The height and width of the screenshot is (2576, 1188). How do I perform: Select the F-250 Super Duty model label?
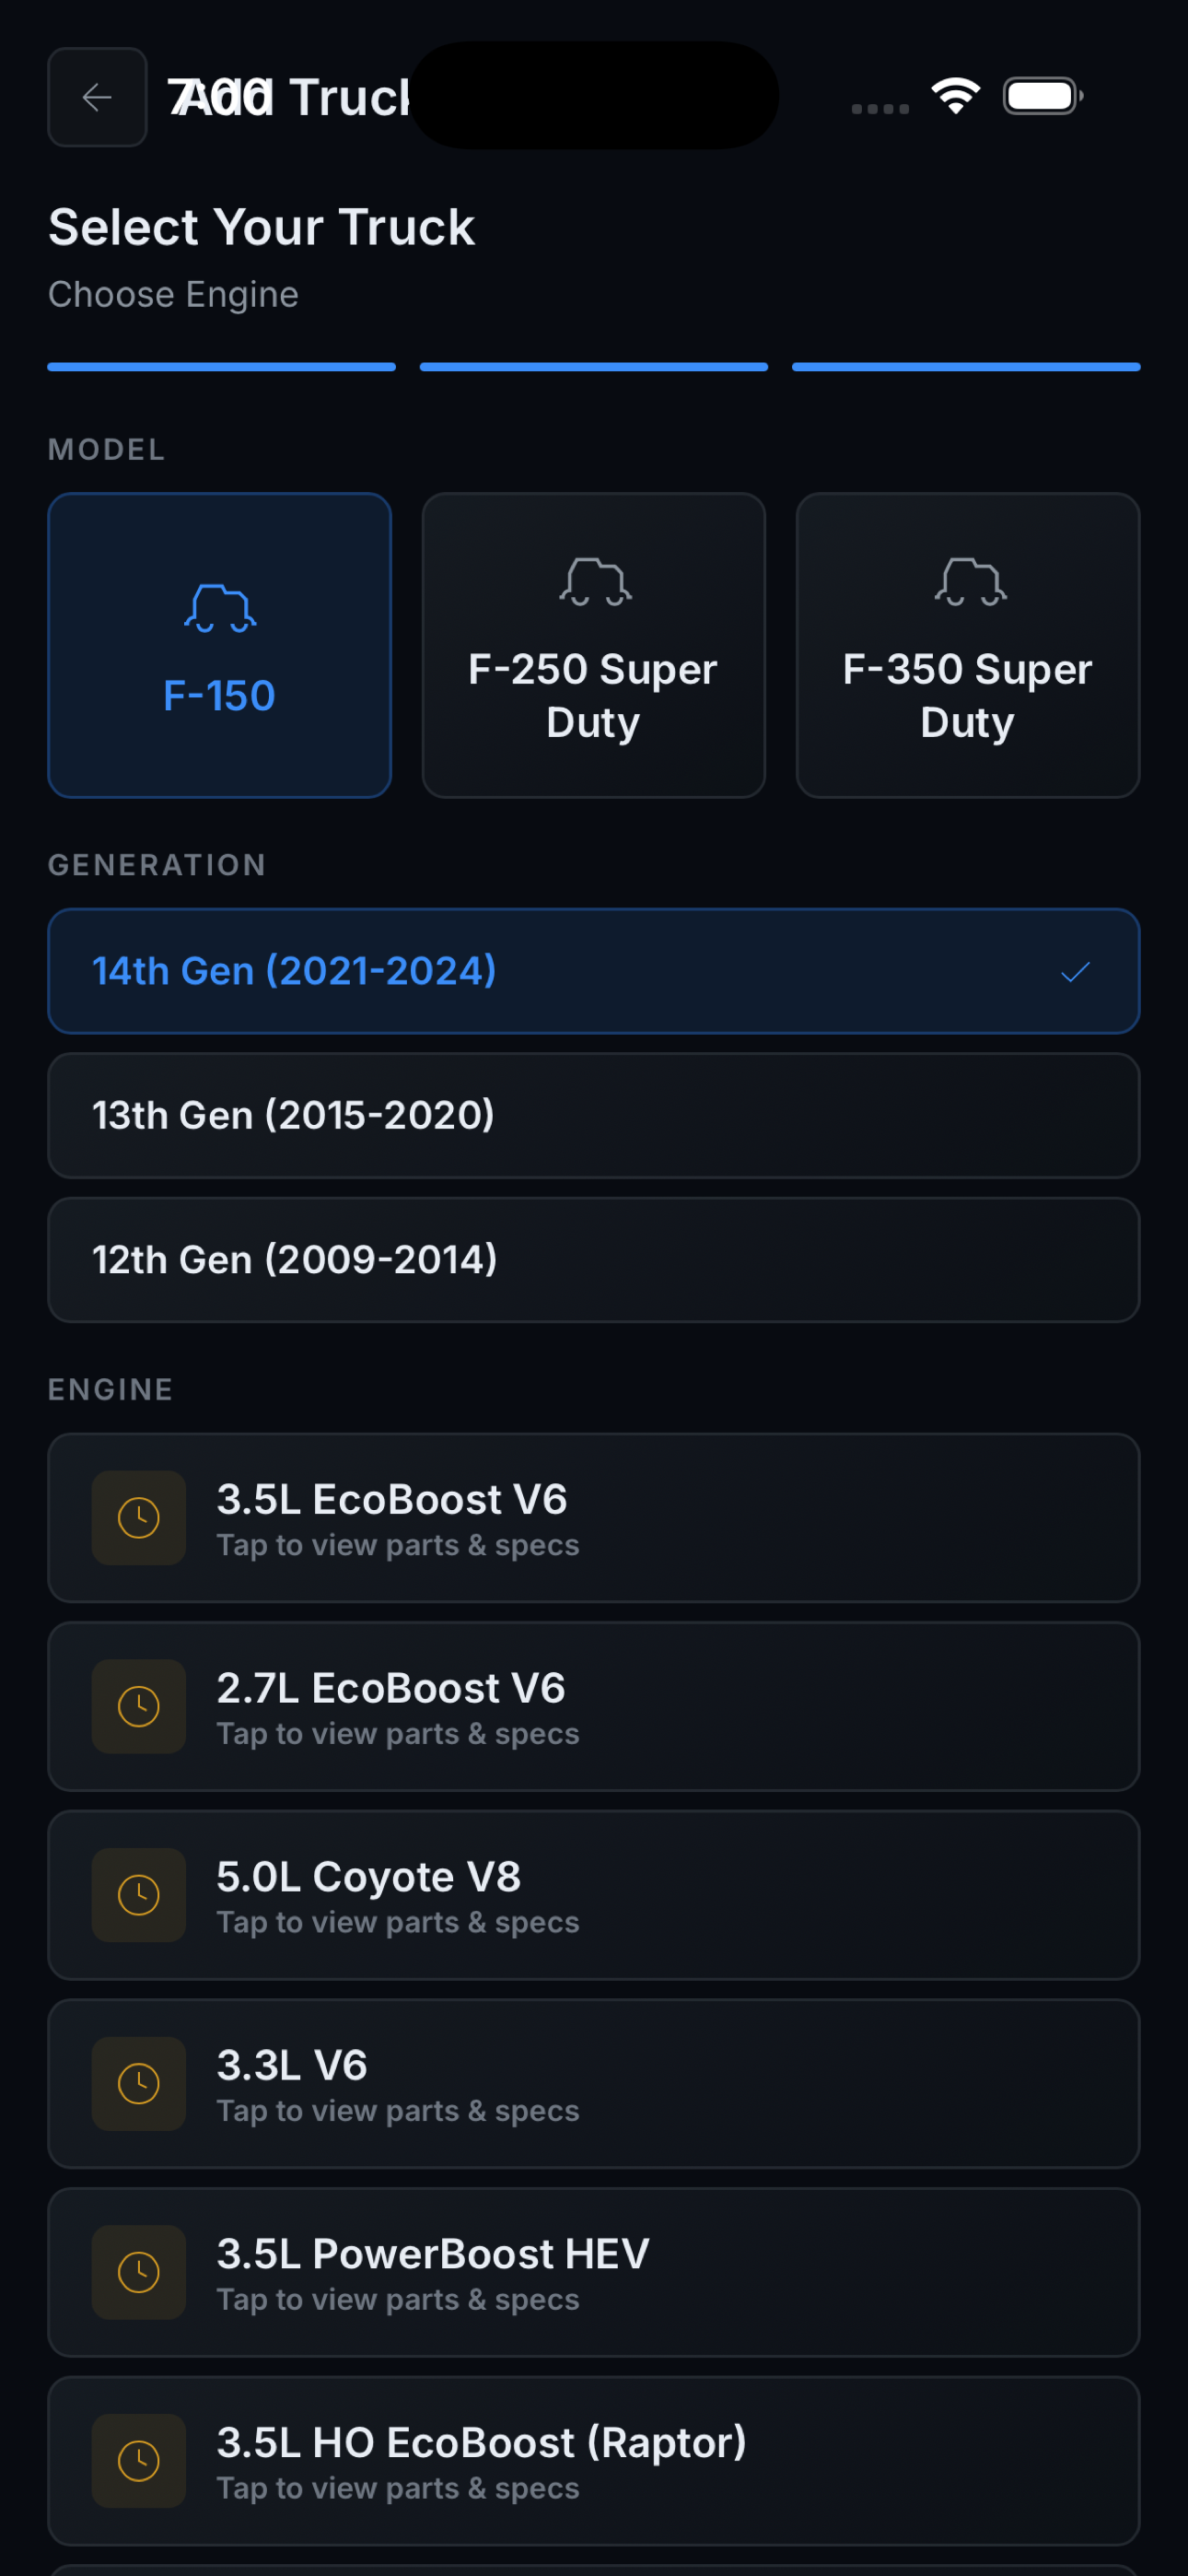pos(593,696)
